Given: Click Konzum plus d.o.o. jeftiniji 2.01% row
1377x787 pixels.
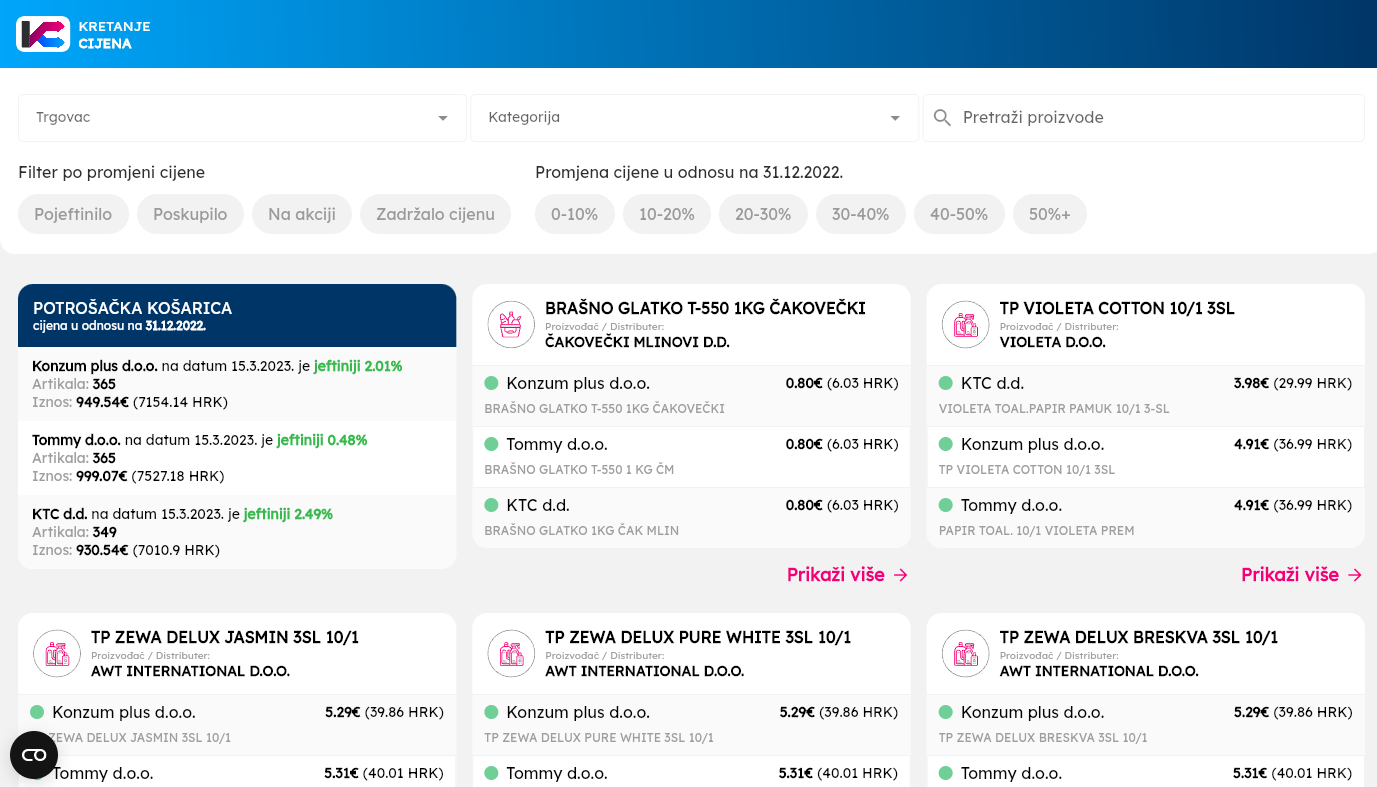Looking at the screenshot, I should click(x=237, y=384).
